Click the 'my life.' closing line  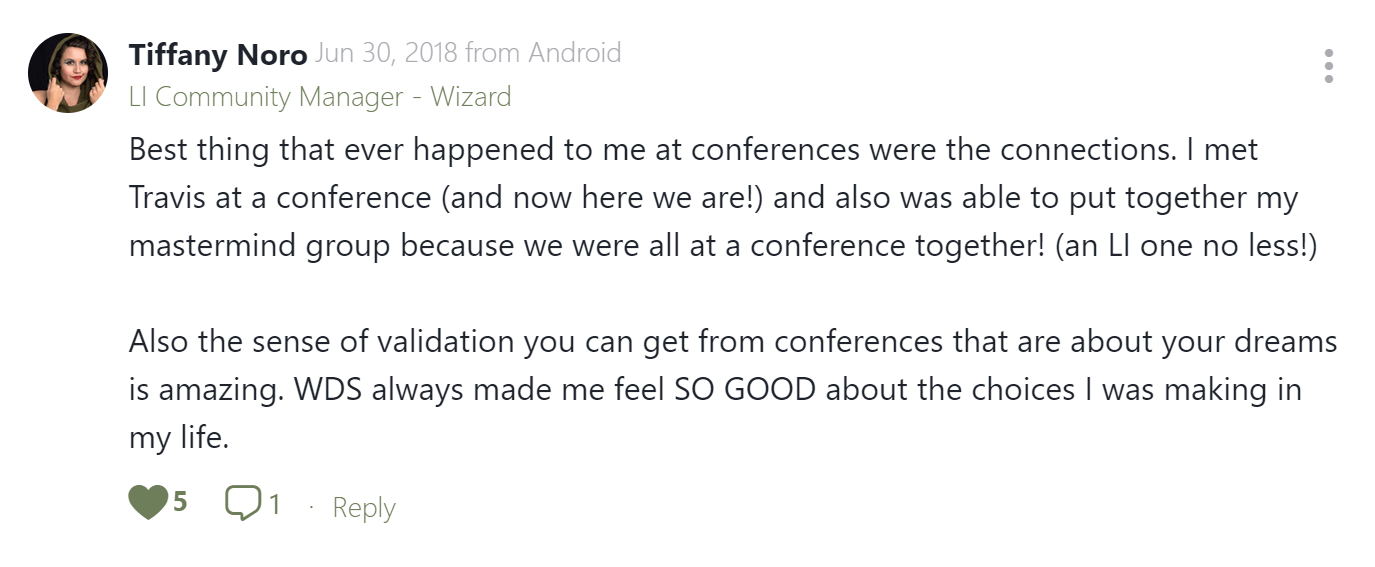coord(179,437)
